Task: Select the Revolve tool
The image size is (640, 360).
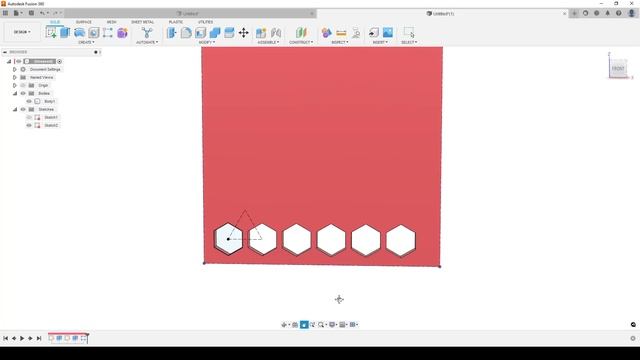Action: [x=79, y=33]
